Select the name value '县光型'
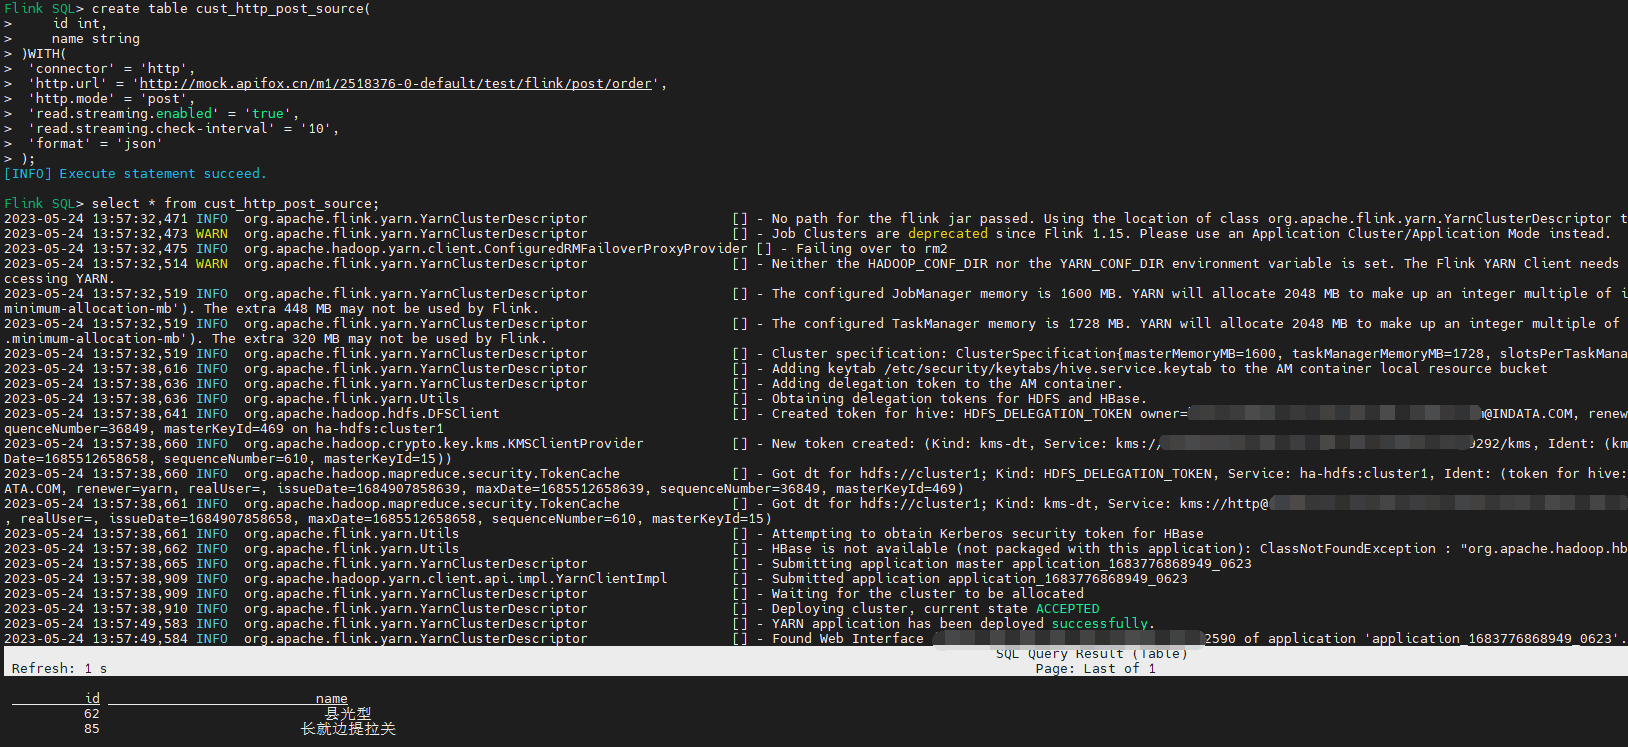The image size is (1628, 747). point(348,714)
